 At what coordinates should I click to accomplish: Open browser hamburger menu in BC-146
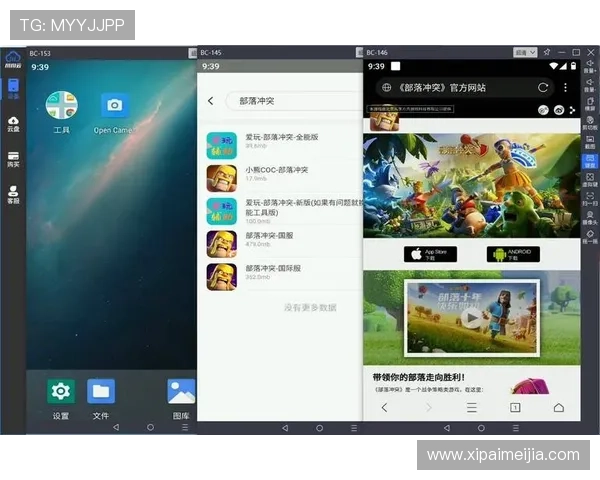472,408
